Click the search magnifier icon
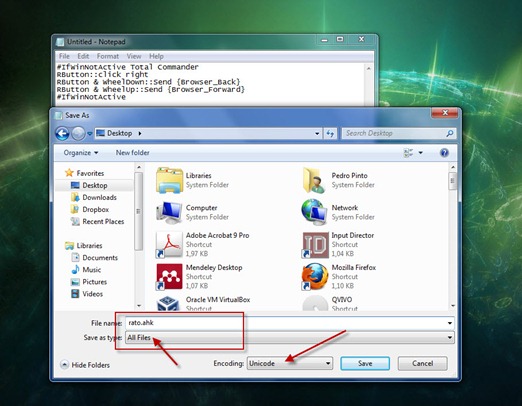 (449, 133)
